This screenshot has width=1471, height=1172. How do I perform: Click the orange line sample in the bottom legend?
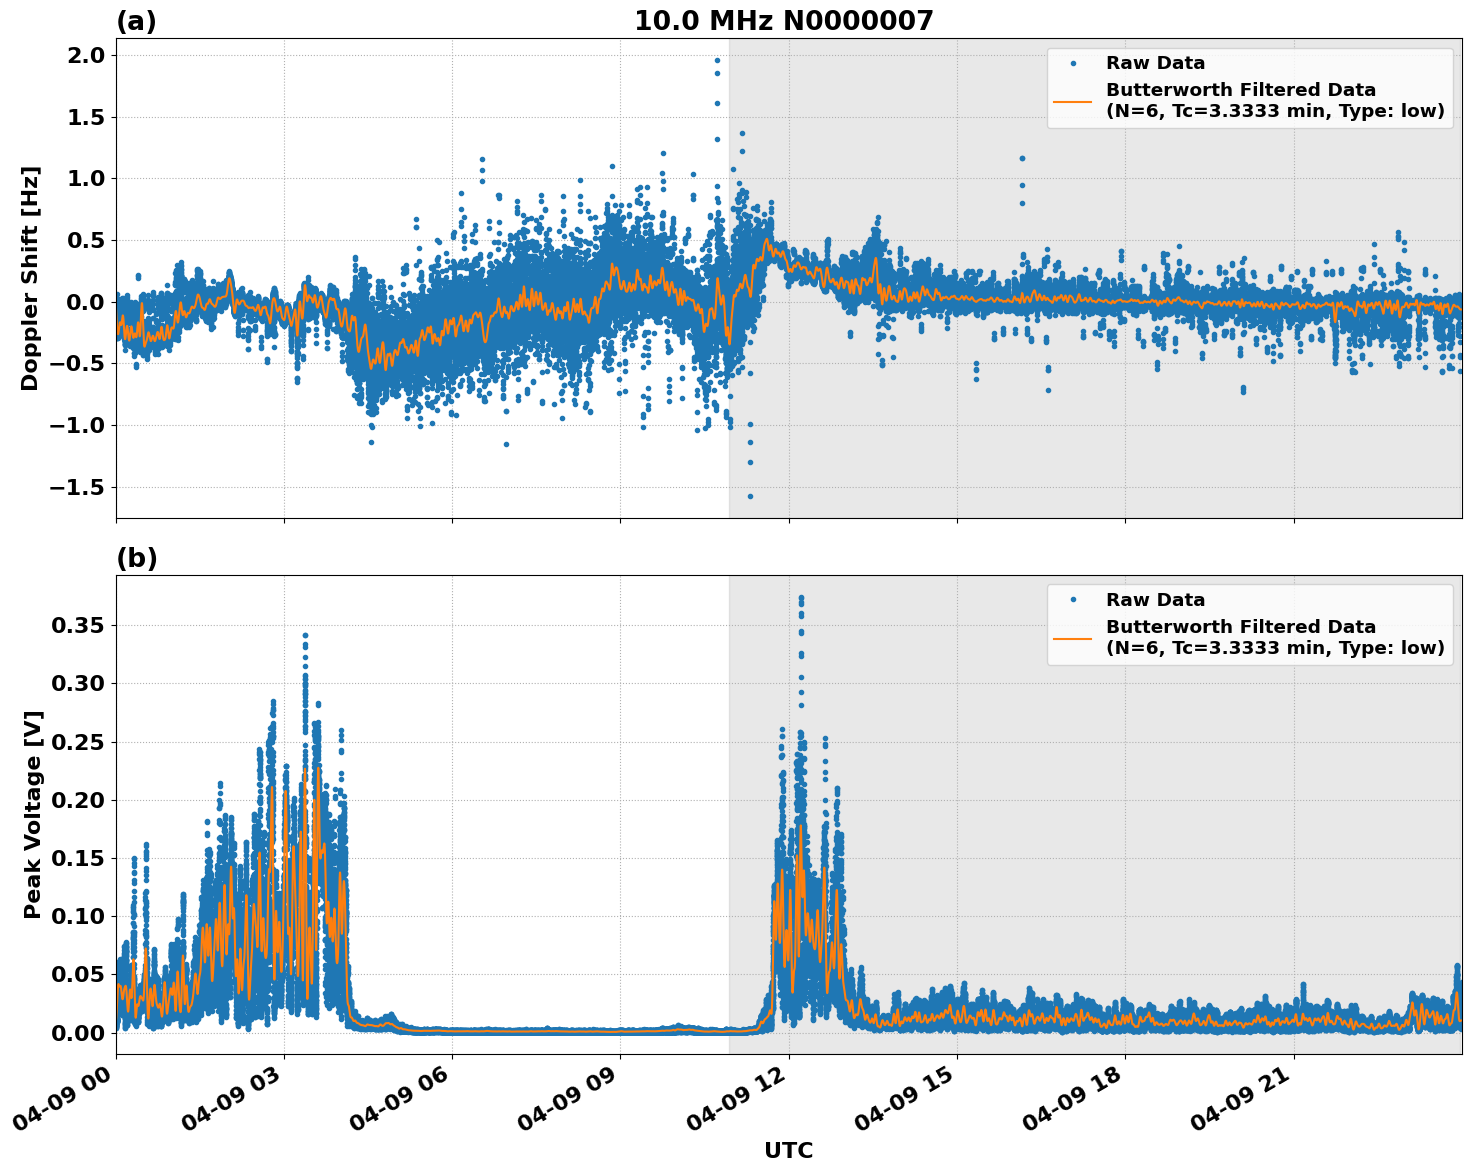1073,638
